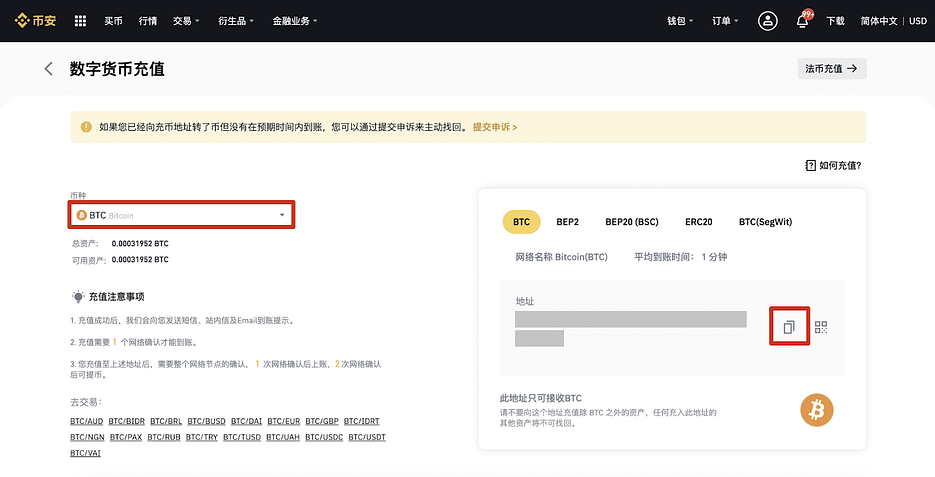
Task: Expand the 交易 dropdown menu
Action: click(186, 21)
